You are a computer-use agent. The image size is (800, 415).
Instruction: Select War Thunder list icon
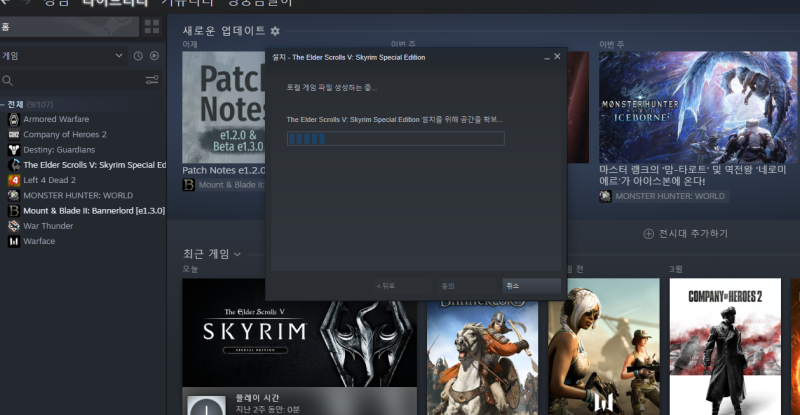tap(14, 226)
